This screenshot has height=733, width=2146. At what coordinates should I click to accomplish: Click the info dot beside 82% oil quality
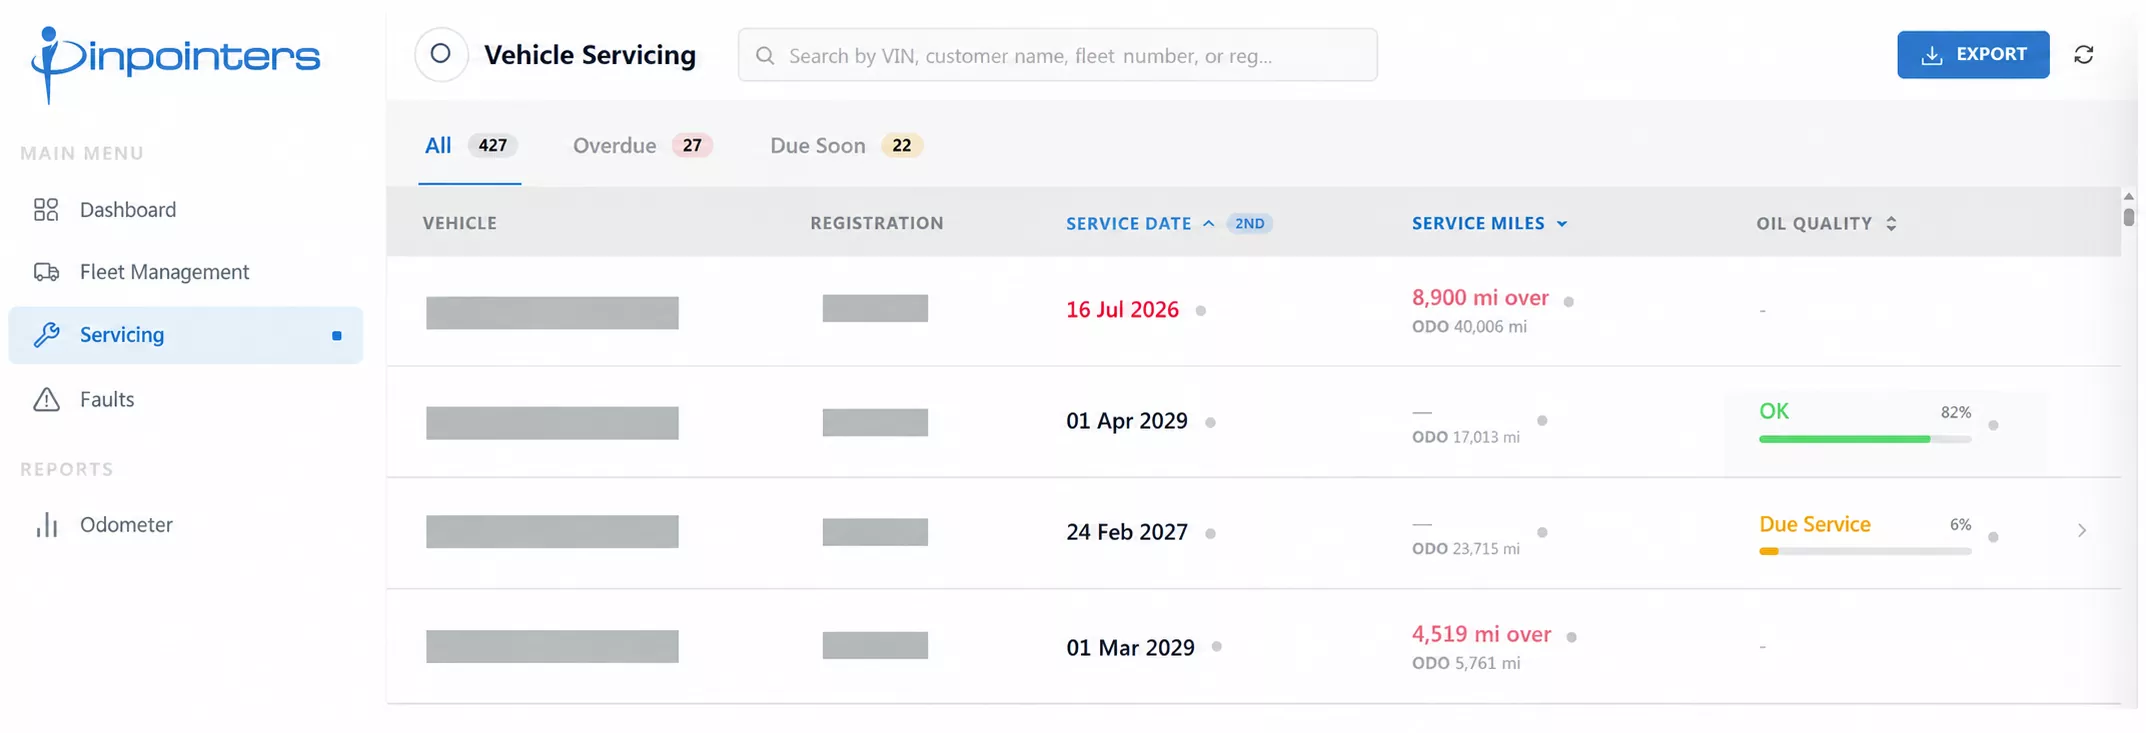(1993, 426)
